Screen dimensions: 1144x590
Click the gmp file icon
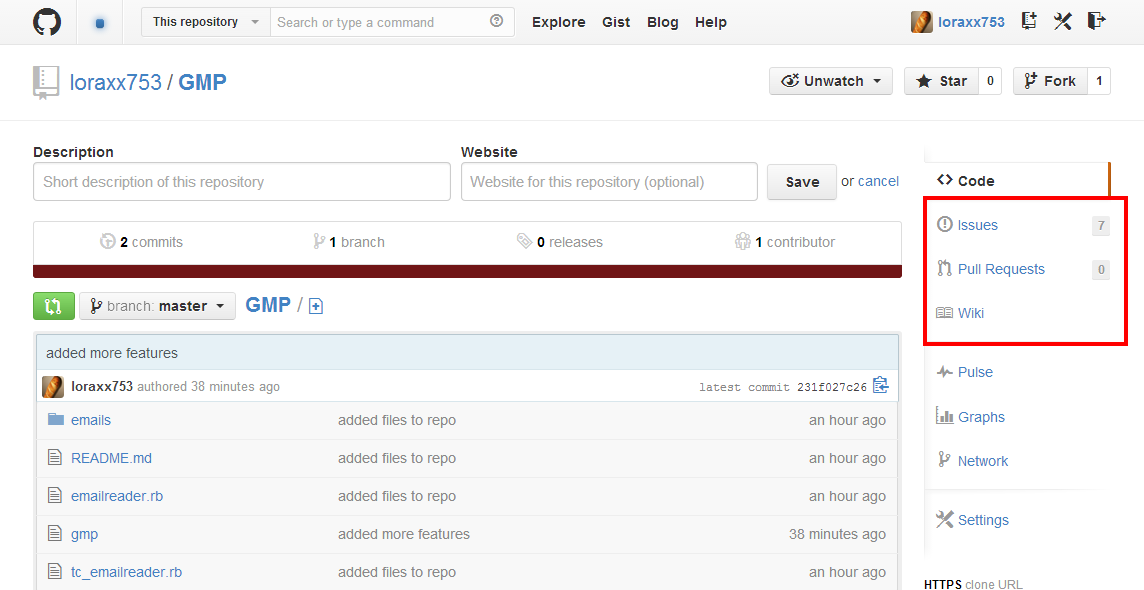[x=55, y=533]
